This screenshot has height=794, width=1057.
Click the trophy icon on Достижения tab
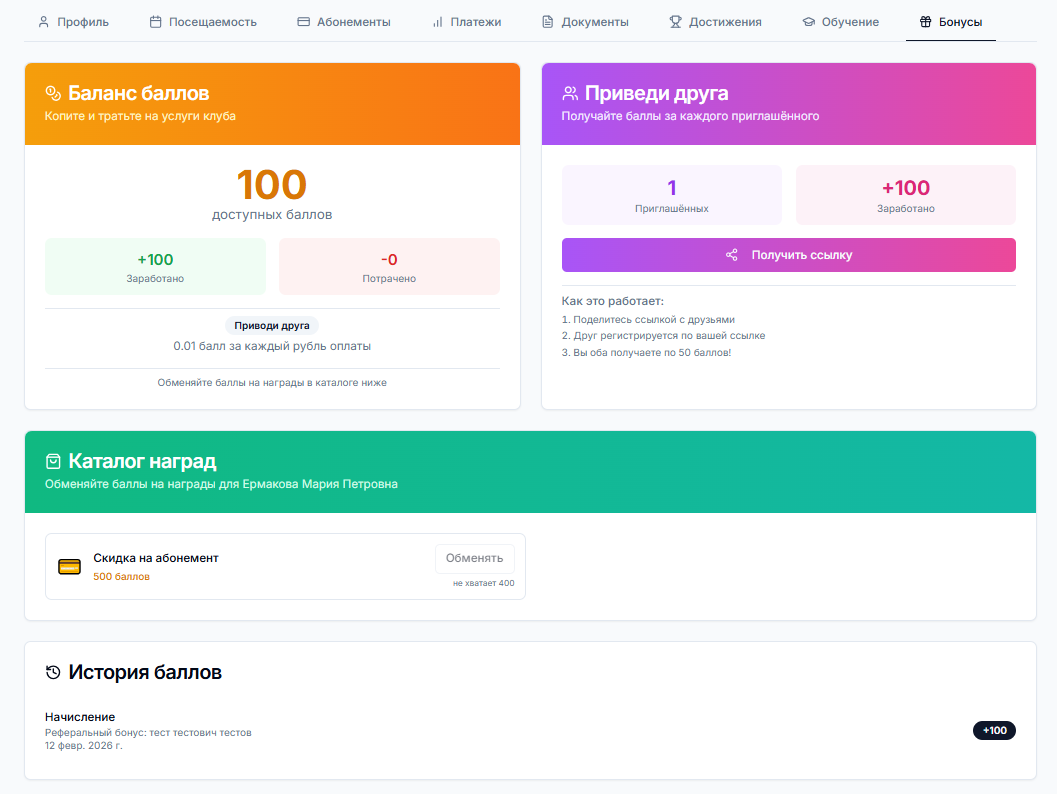pos(675,21)
